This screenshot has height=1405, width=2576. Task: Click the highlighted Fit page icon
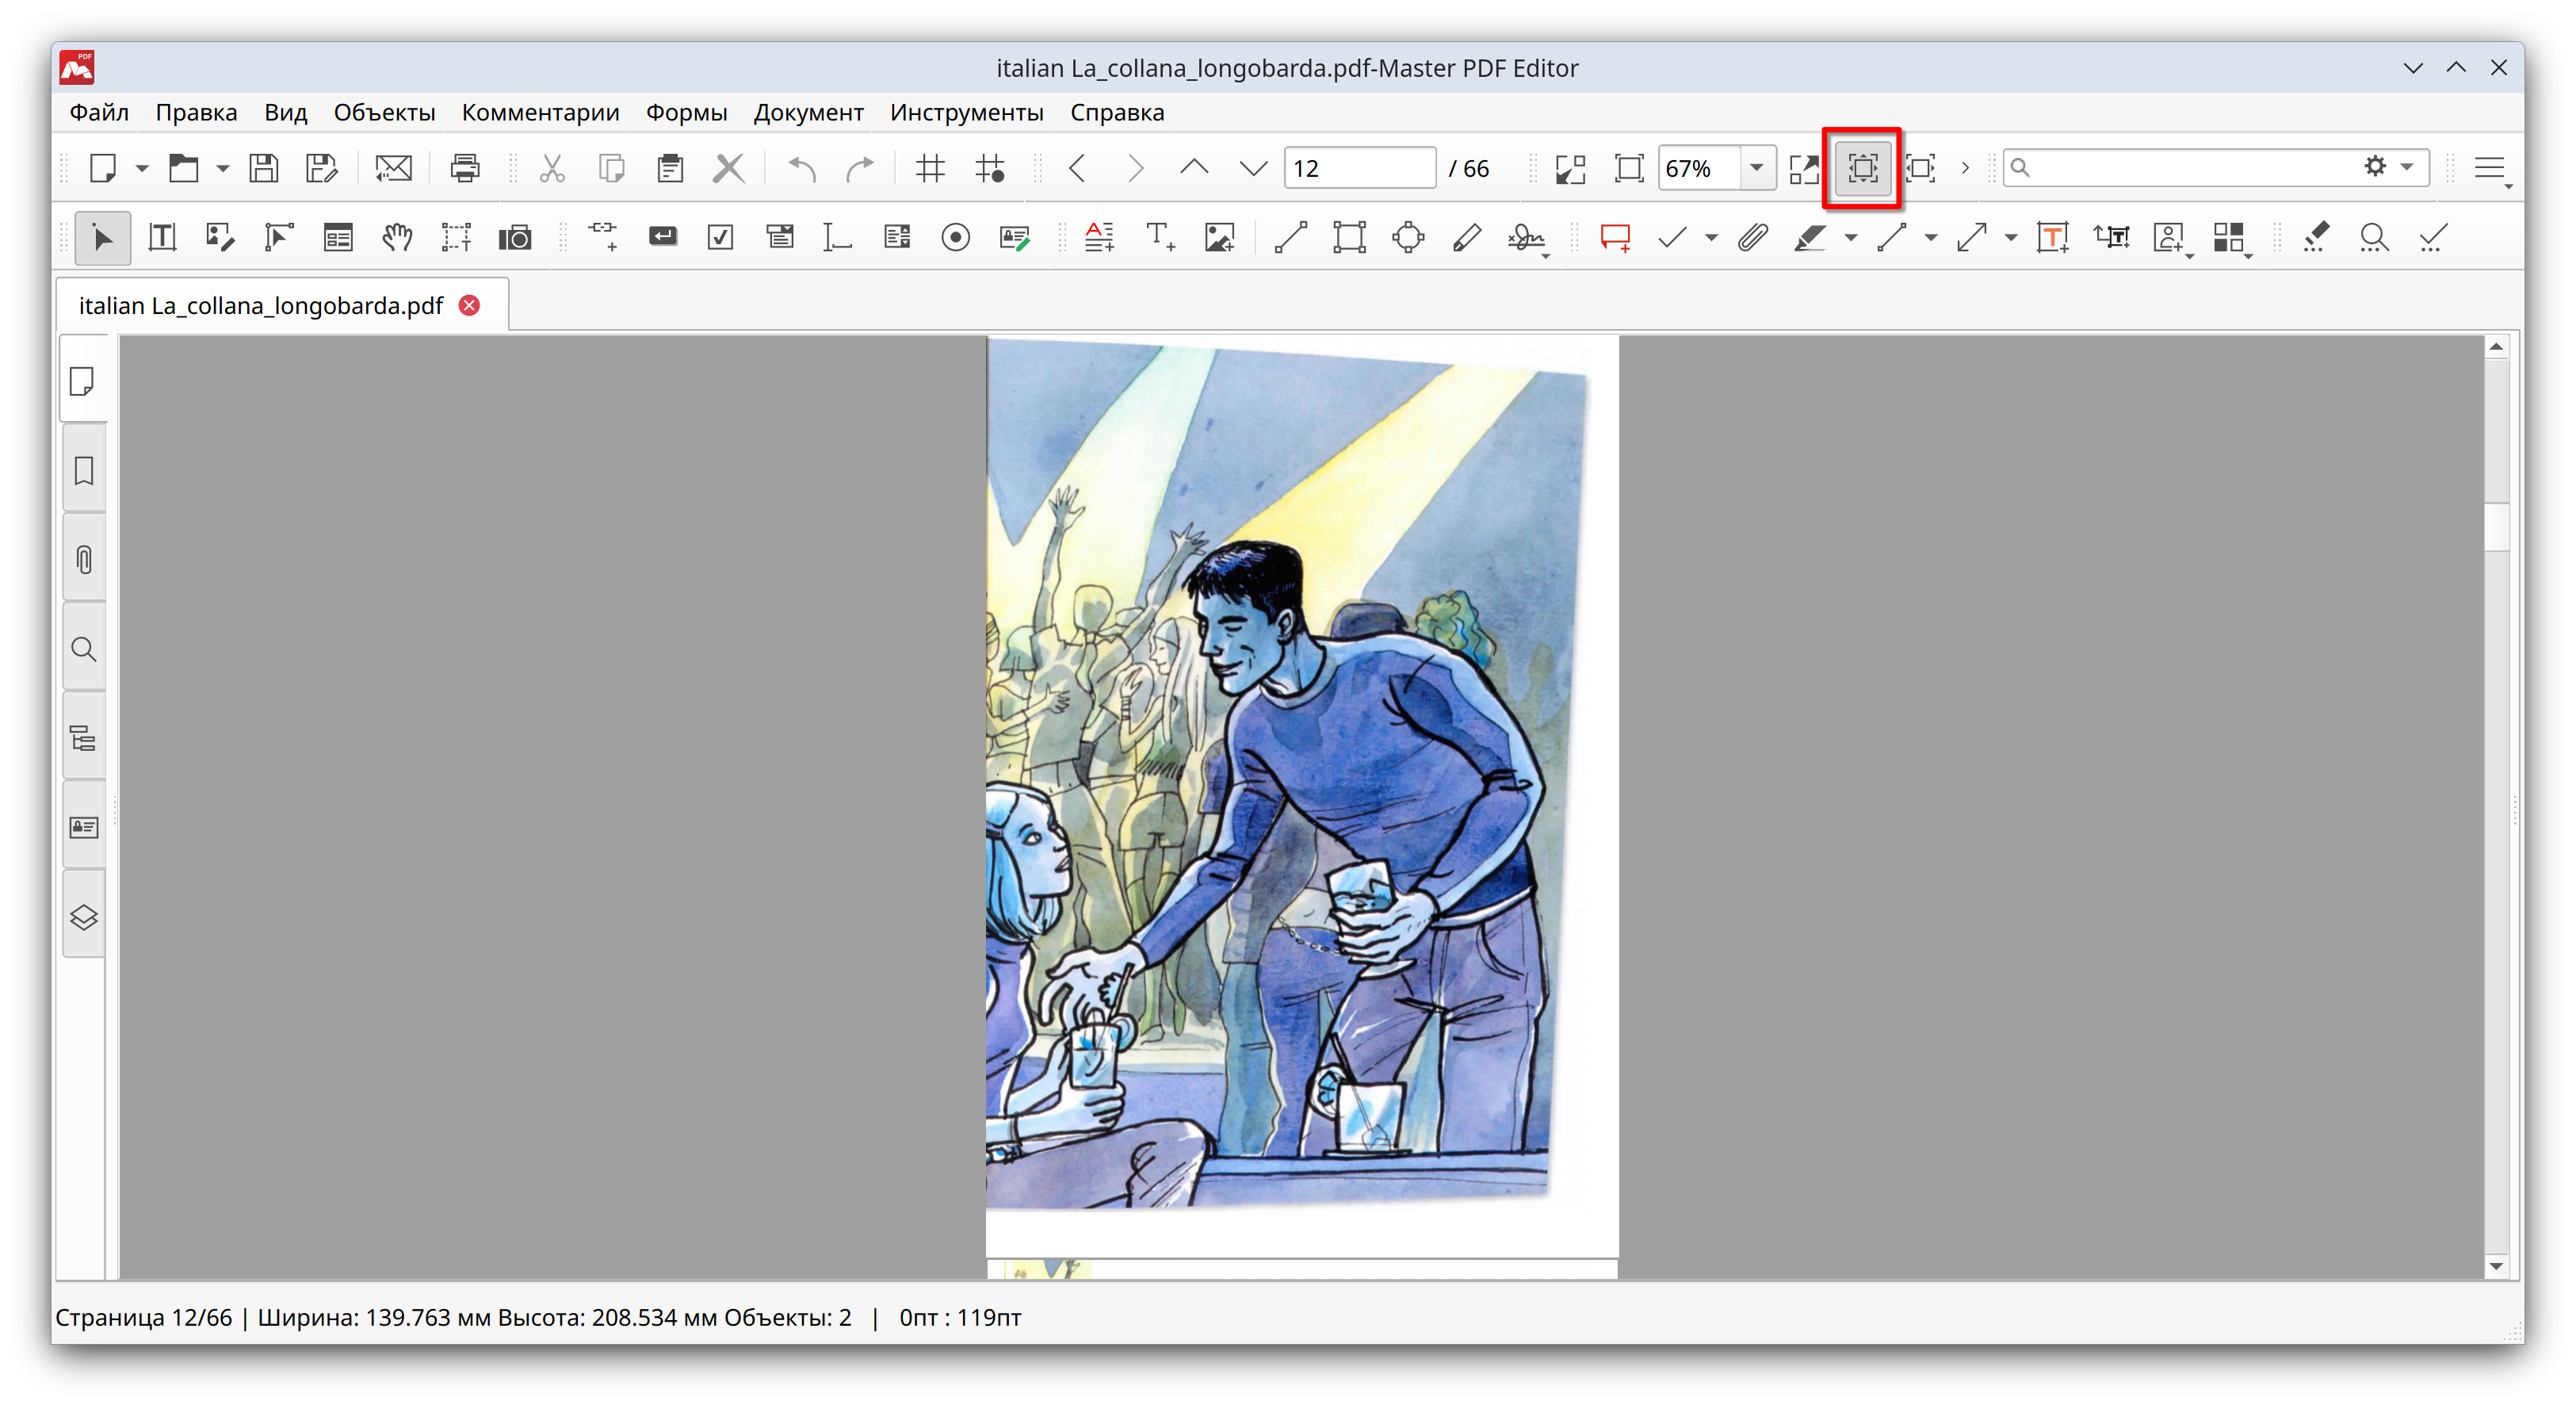pyautogui.click(x=1862, y=168)
